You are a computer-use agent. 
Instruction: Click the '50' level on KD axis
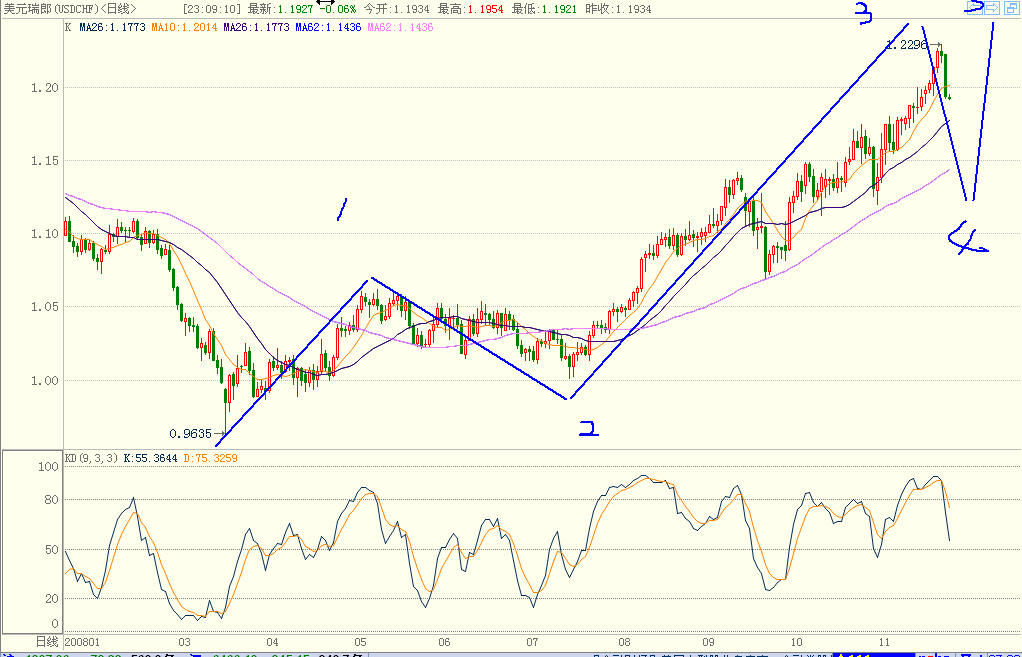pos(50,549)
